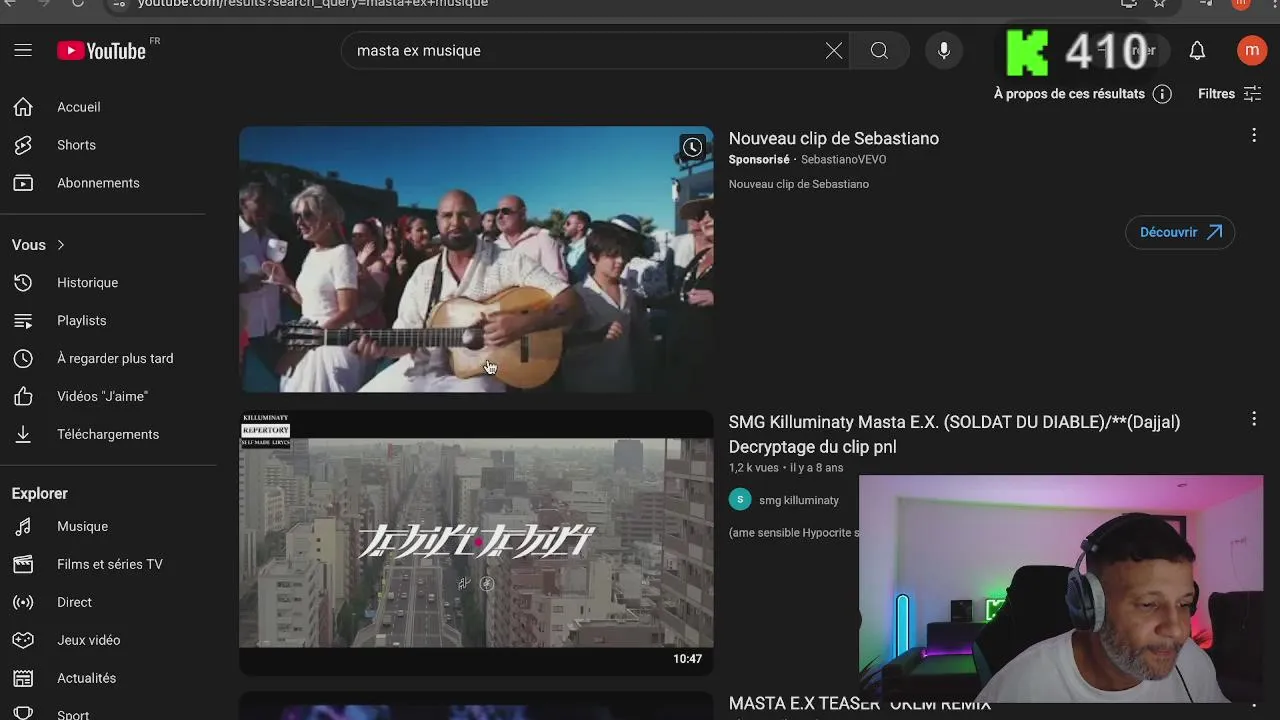Bookmark page with browser star icon
The width and height of the screenshot is (1280, 720).
click(1160, 3)
